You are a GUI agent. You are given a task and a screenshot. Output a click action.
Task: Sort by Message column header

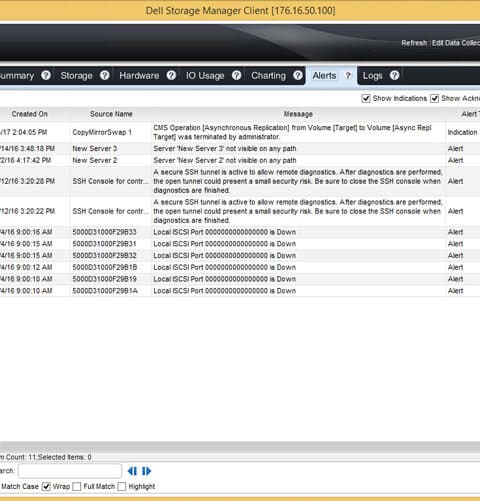point(298,114)
